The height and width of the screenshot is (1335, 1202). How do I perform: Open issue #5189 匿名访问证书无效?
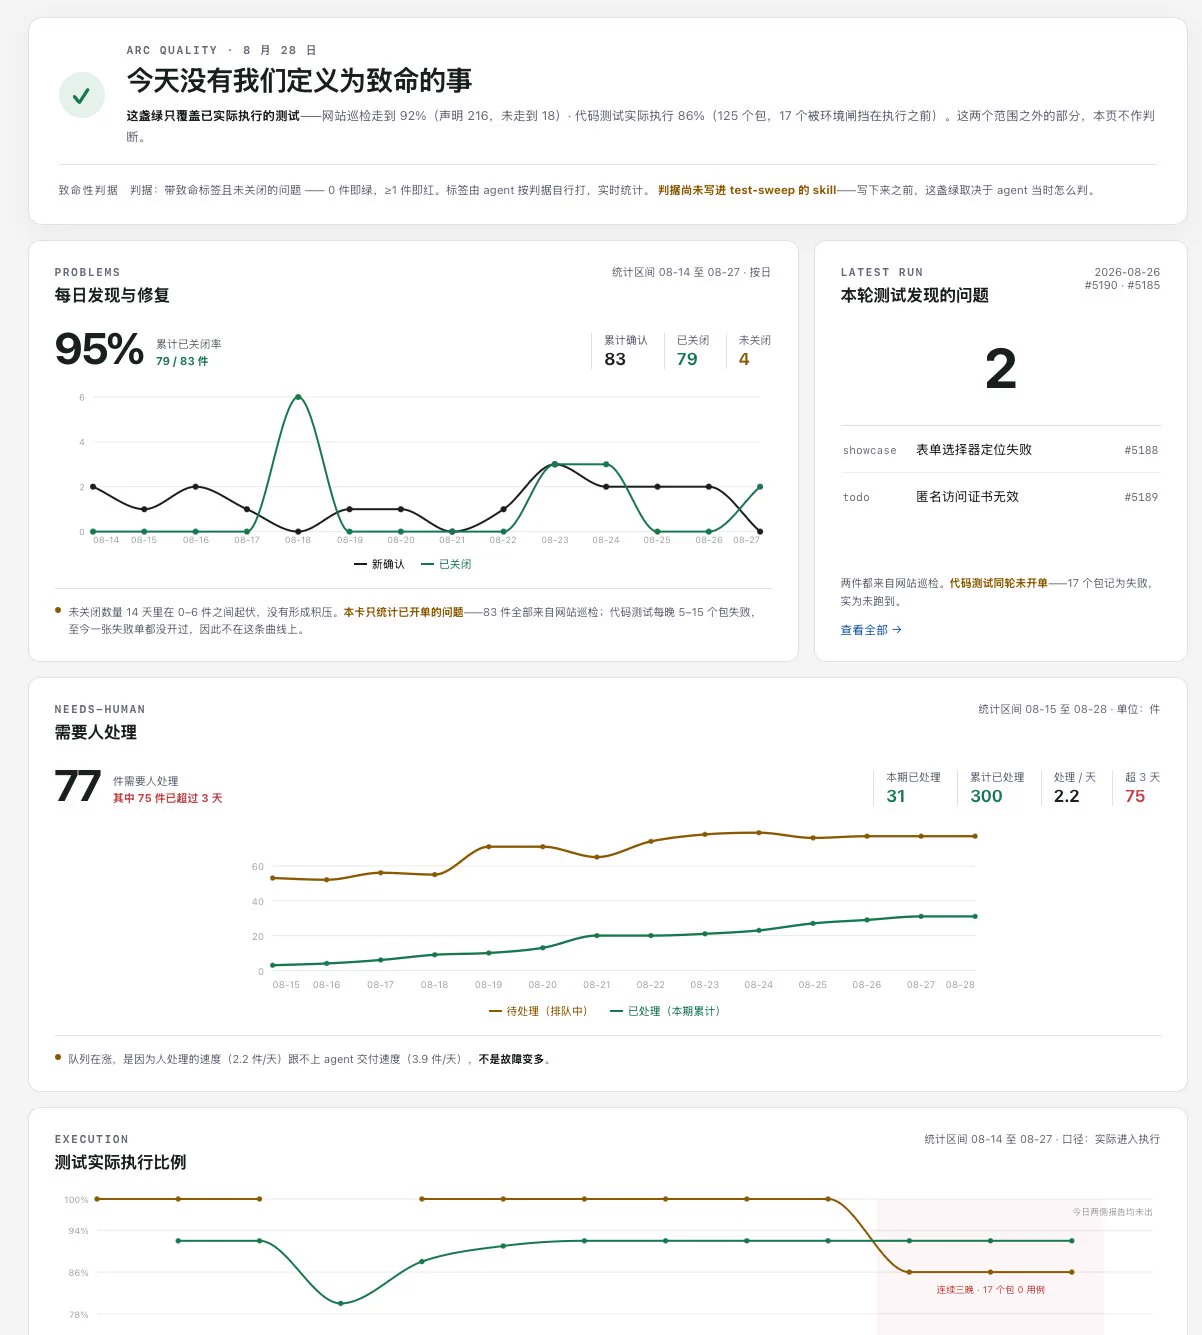tap(1000, 497)
